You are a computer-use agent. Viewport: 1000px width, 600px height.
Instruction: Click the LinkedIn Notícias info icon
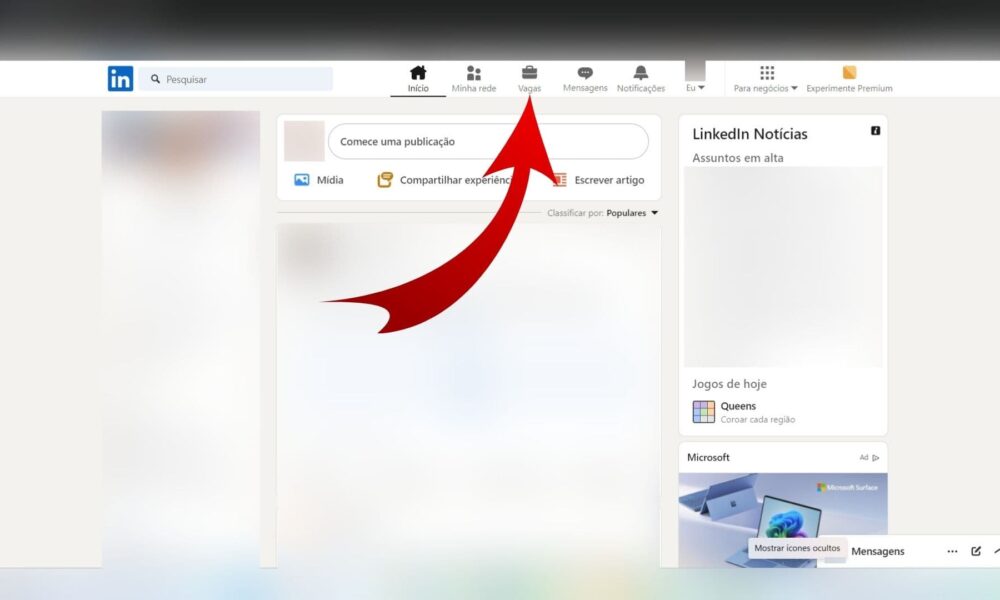[875, 131]
